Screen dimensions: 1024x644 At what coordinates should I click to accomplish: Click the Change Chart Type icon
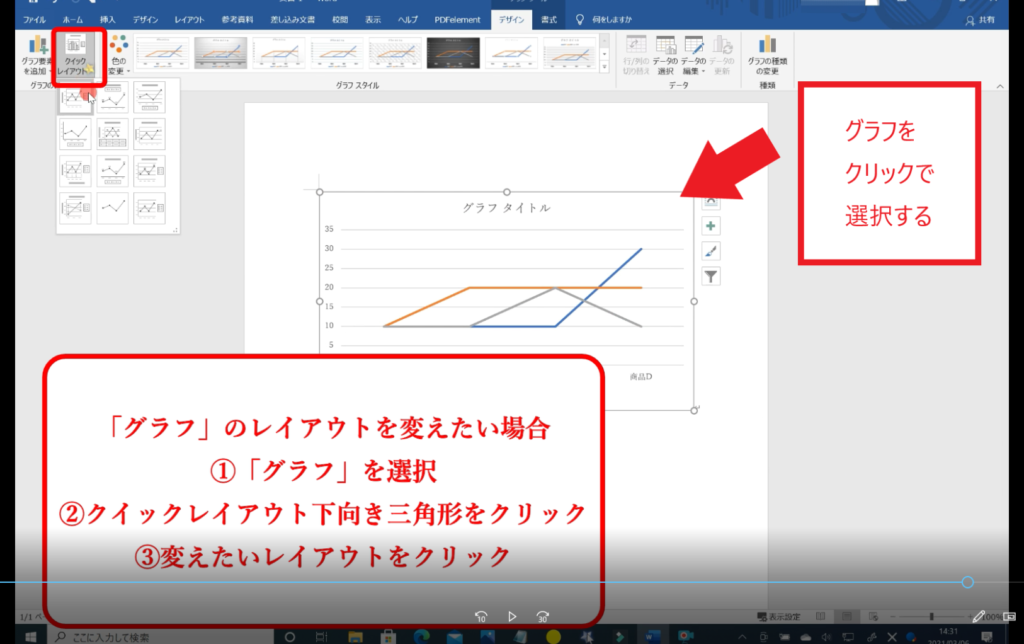click(768, 55)
